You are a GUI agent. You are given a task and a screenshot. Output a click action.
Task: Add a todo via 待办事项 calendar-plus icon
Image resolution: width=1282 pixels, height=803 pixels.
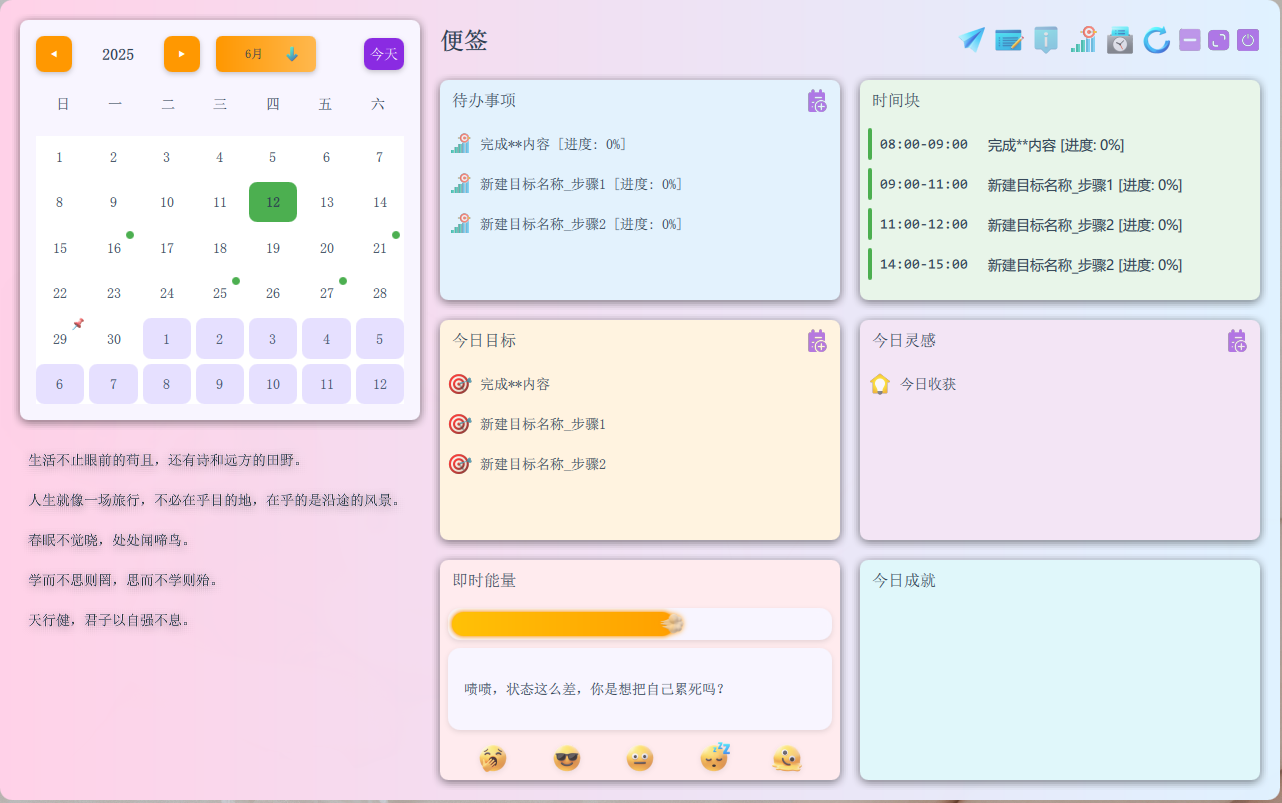(x=817, y=100)
